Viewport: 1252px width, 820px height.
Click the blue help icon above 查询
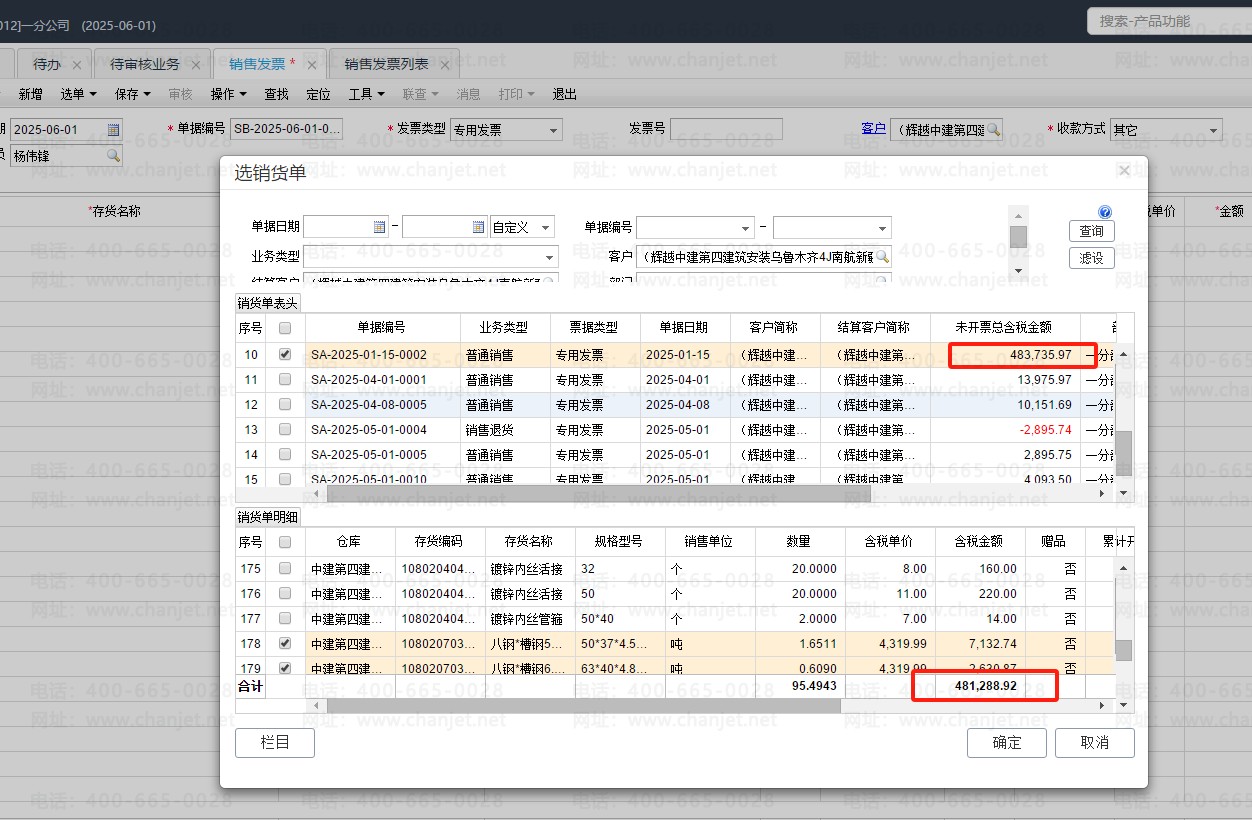point(1105,212)
